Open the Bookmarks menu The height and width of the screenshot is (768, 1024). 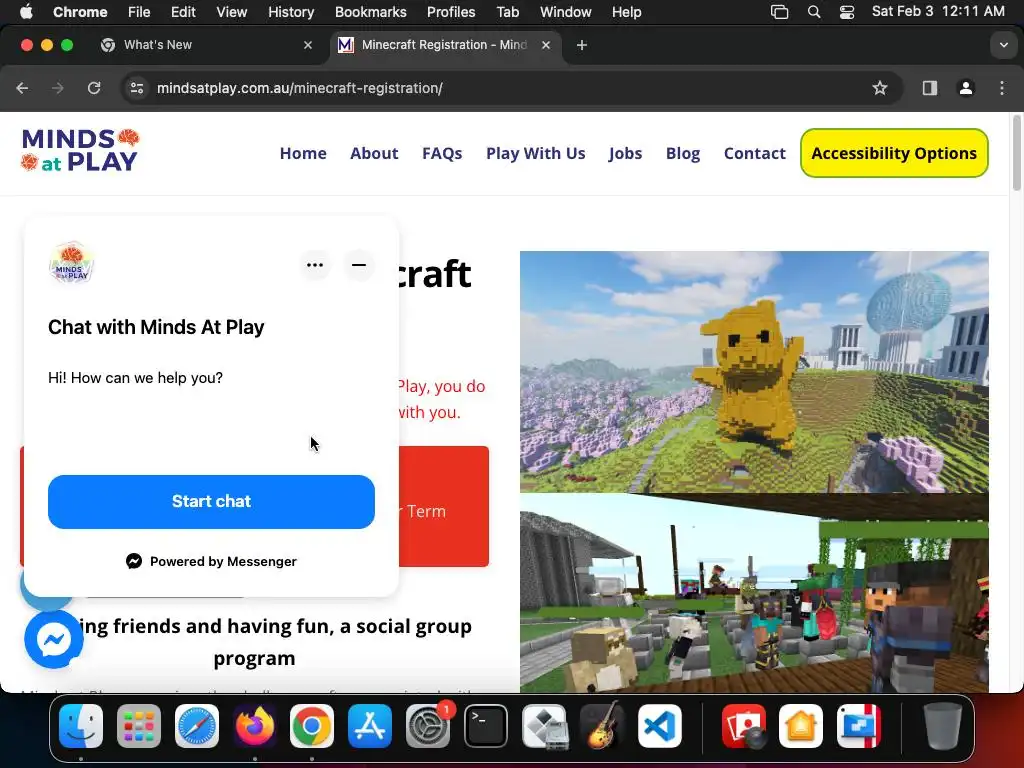click(370, 12)
